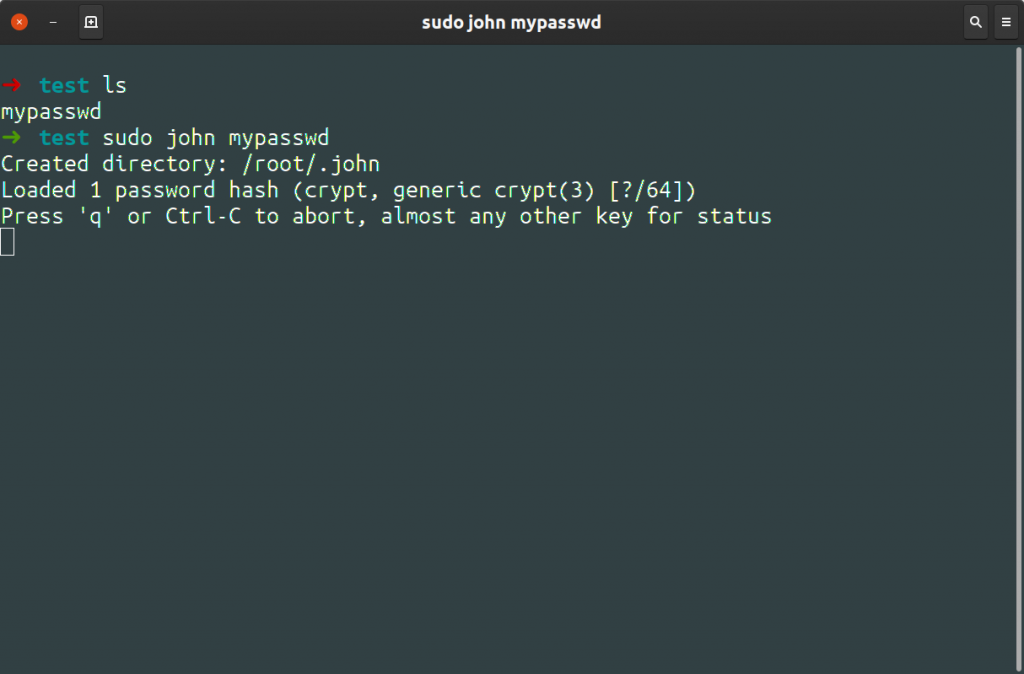Click the '/root/.john' directory path
The height and width of the screenshot is (674, 1024).
point(311,164)
